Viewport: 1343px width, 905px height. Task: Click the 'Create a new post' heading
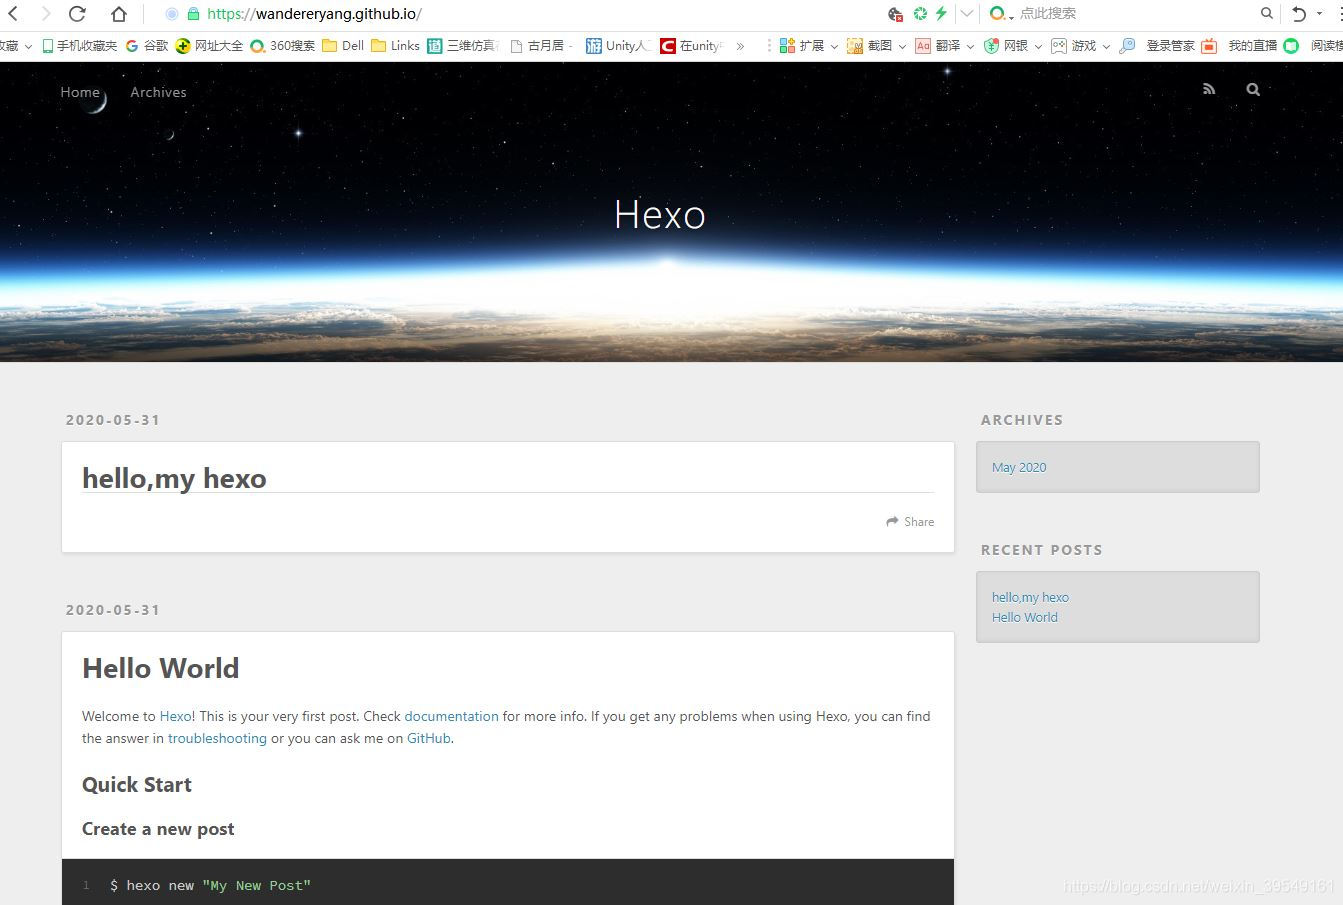(x=158, y=829)
